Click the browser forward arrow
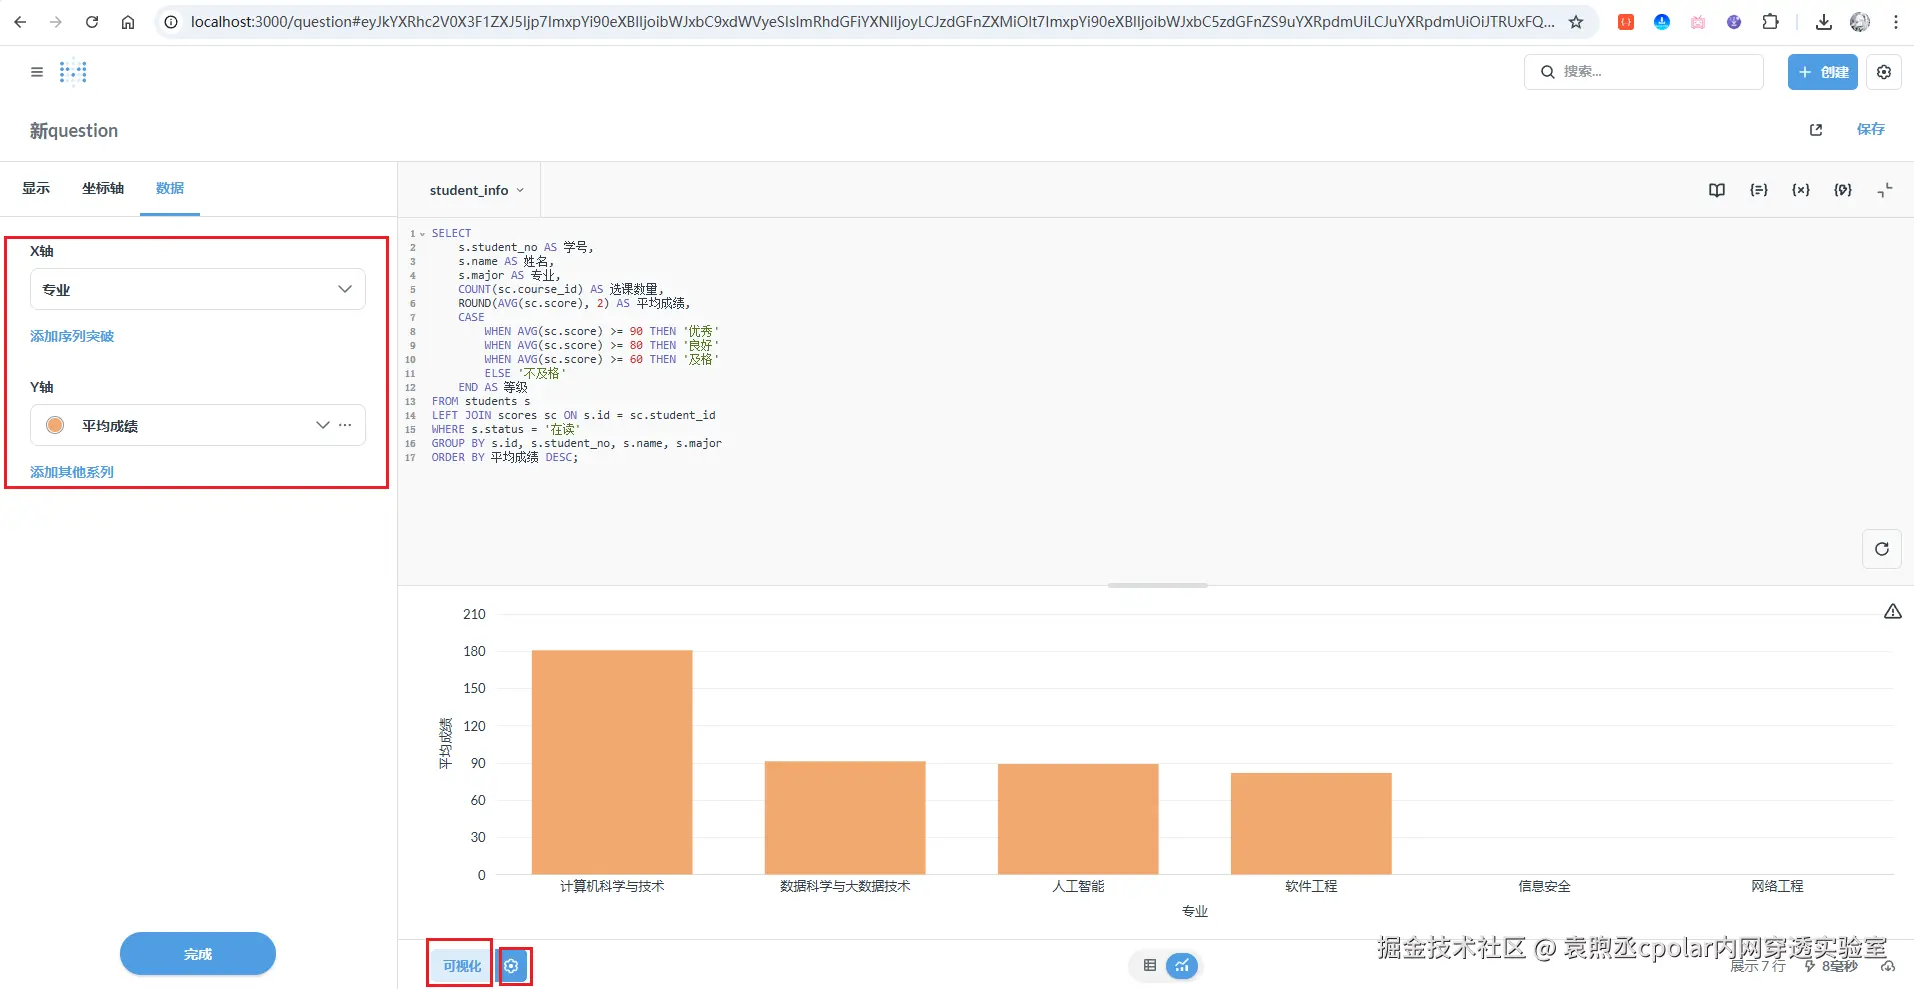This screenshot has width=1914, height=989. click(56, 22)
